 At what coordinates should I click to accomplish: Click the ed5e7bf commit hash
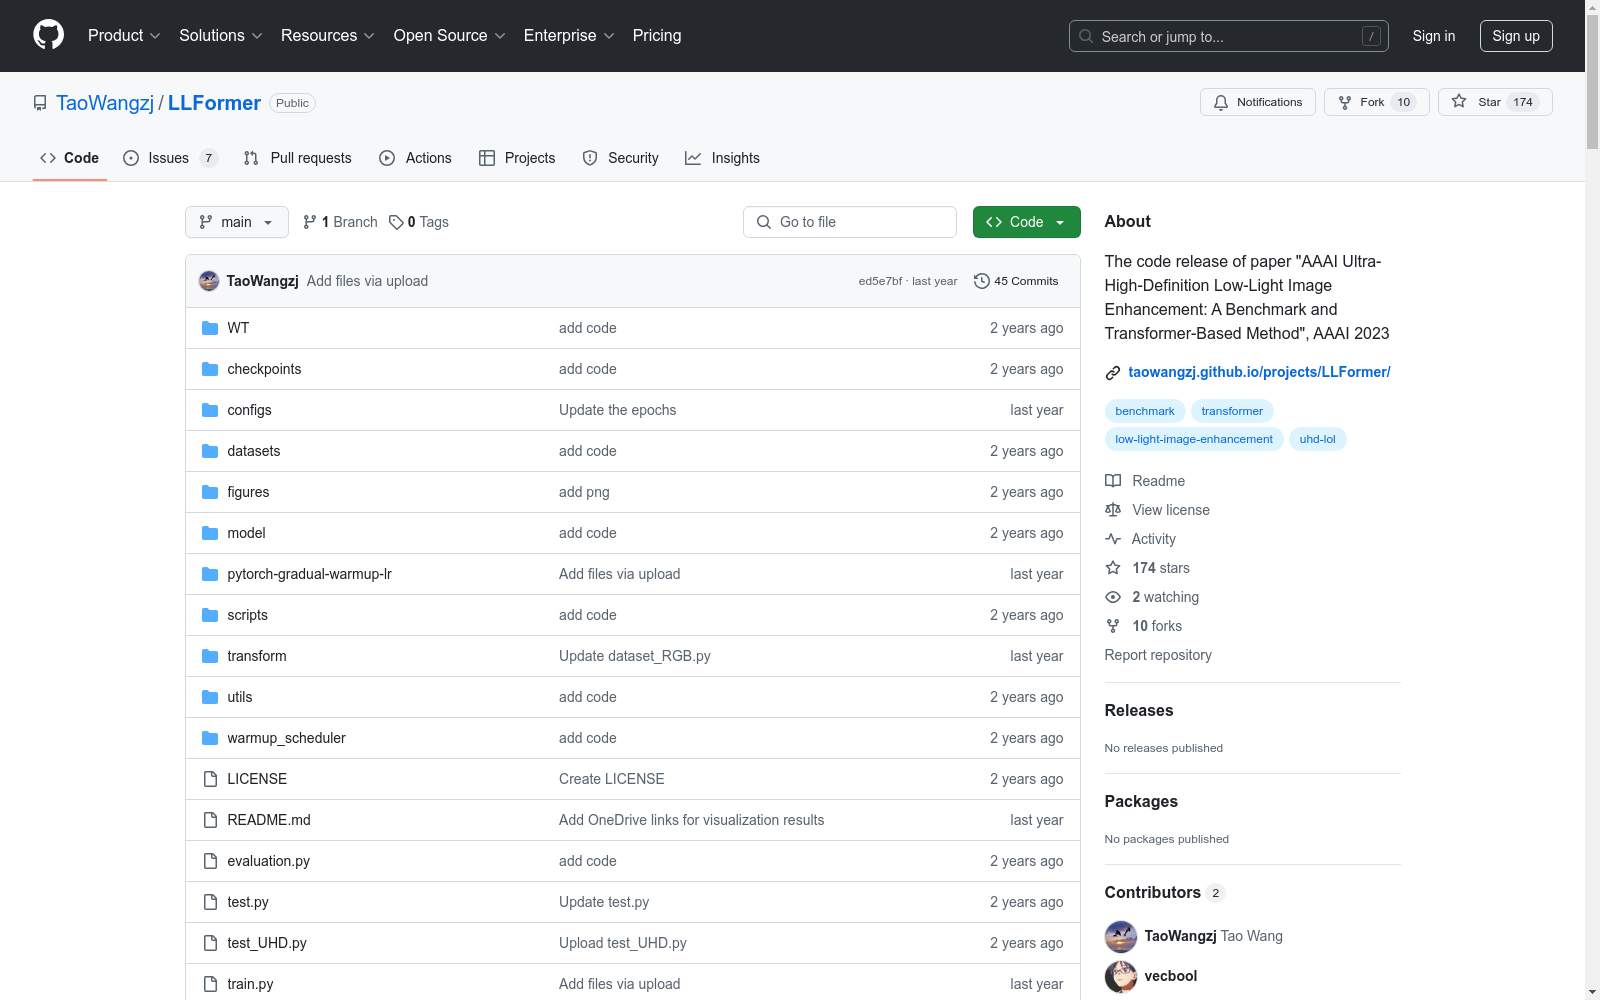(x=880, y=281)
